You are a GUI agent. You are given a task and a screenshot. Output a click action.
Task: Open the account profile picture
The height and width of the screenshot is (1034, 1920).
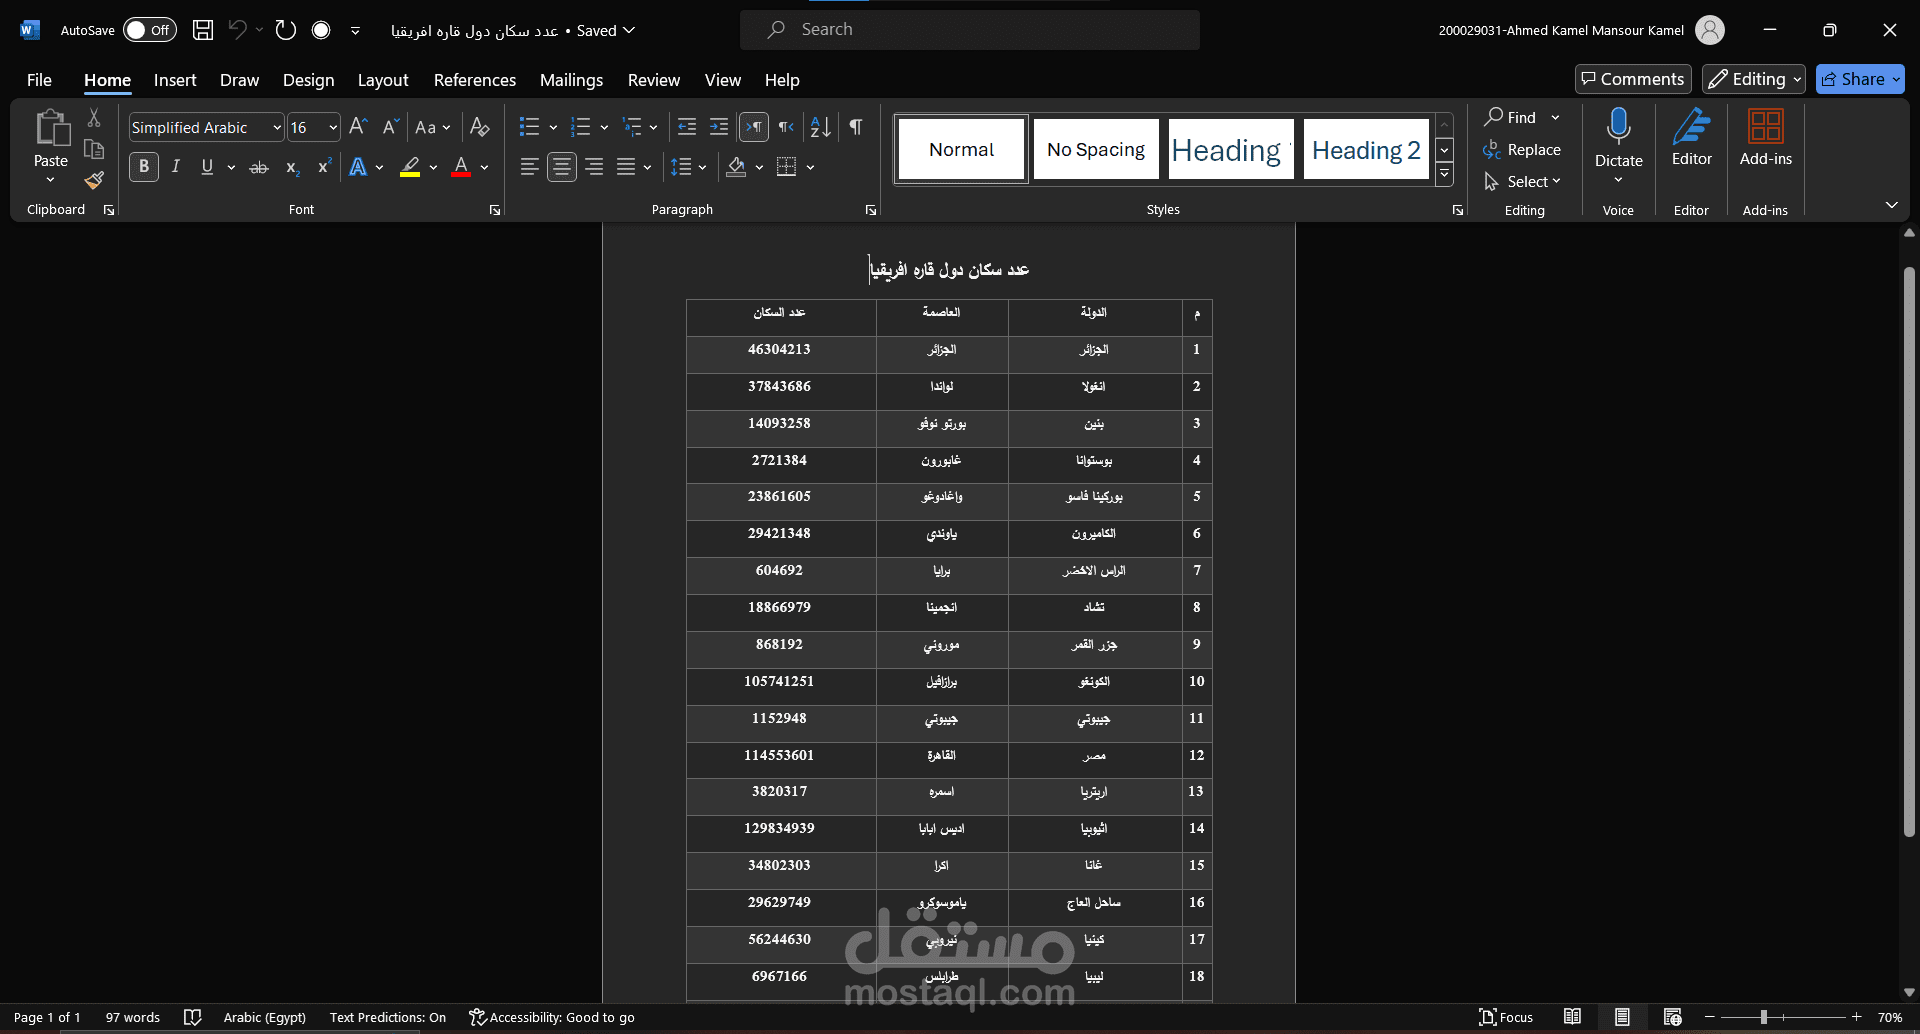tap(1710, 30)
